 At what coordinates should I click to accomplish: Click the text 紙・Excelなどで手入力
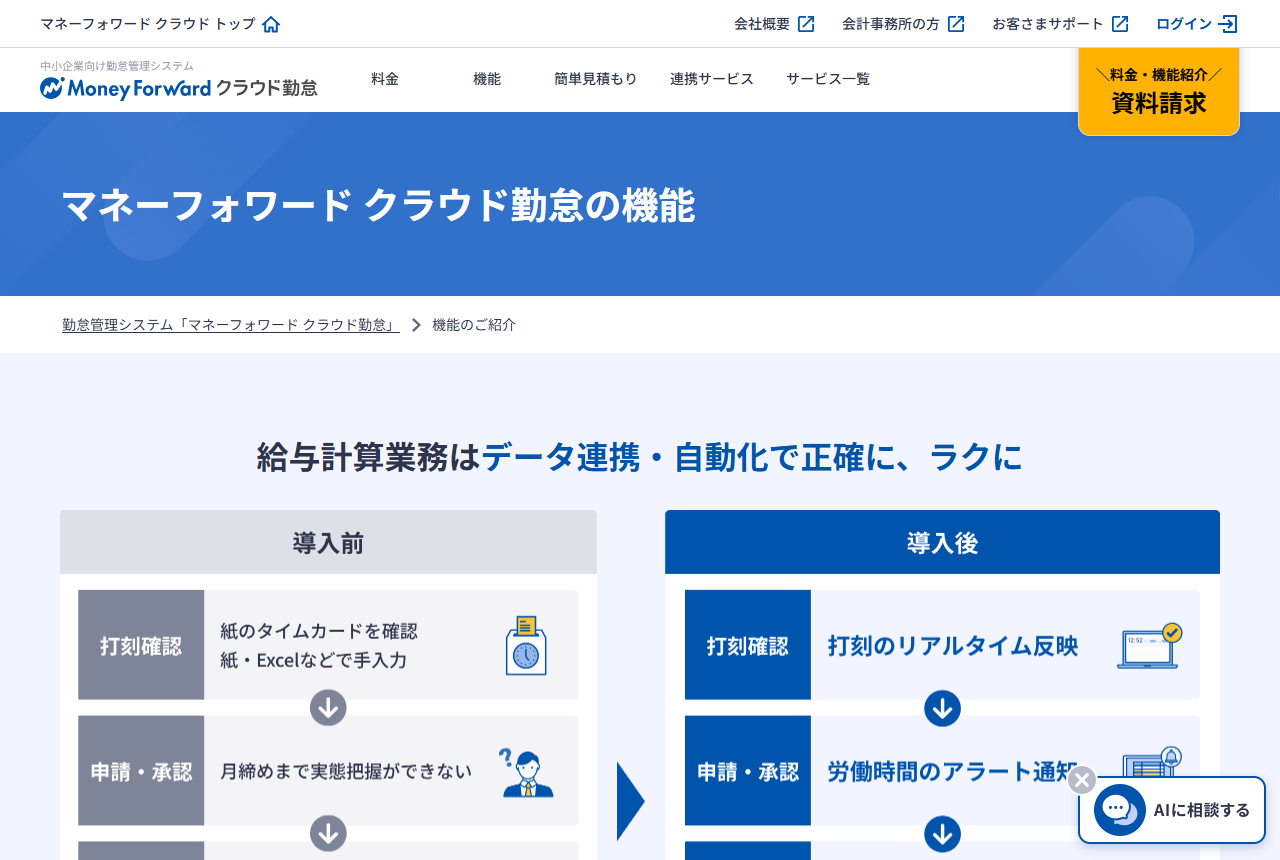(314, 660)
